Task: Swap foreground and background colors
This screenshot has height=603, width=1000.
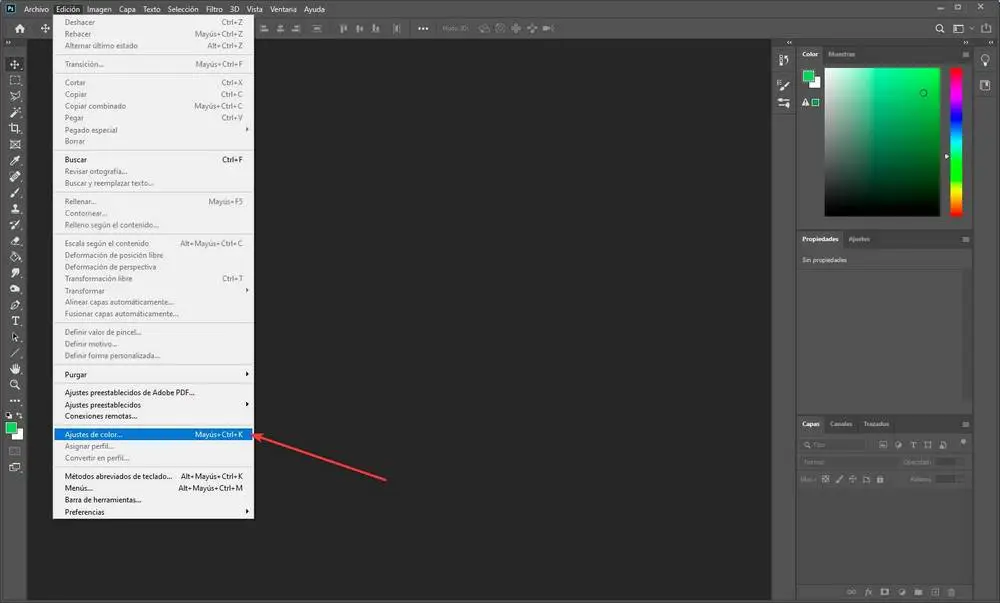Action: coord(19,415)
